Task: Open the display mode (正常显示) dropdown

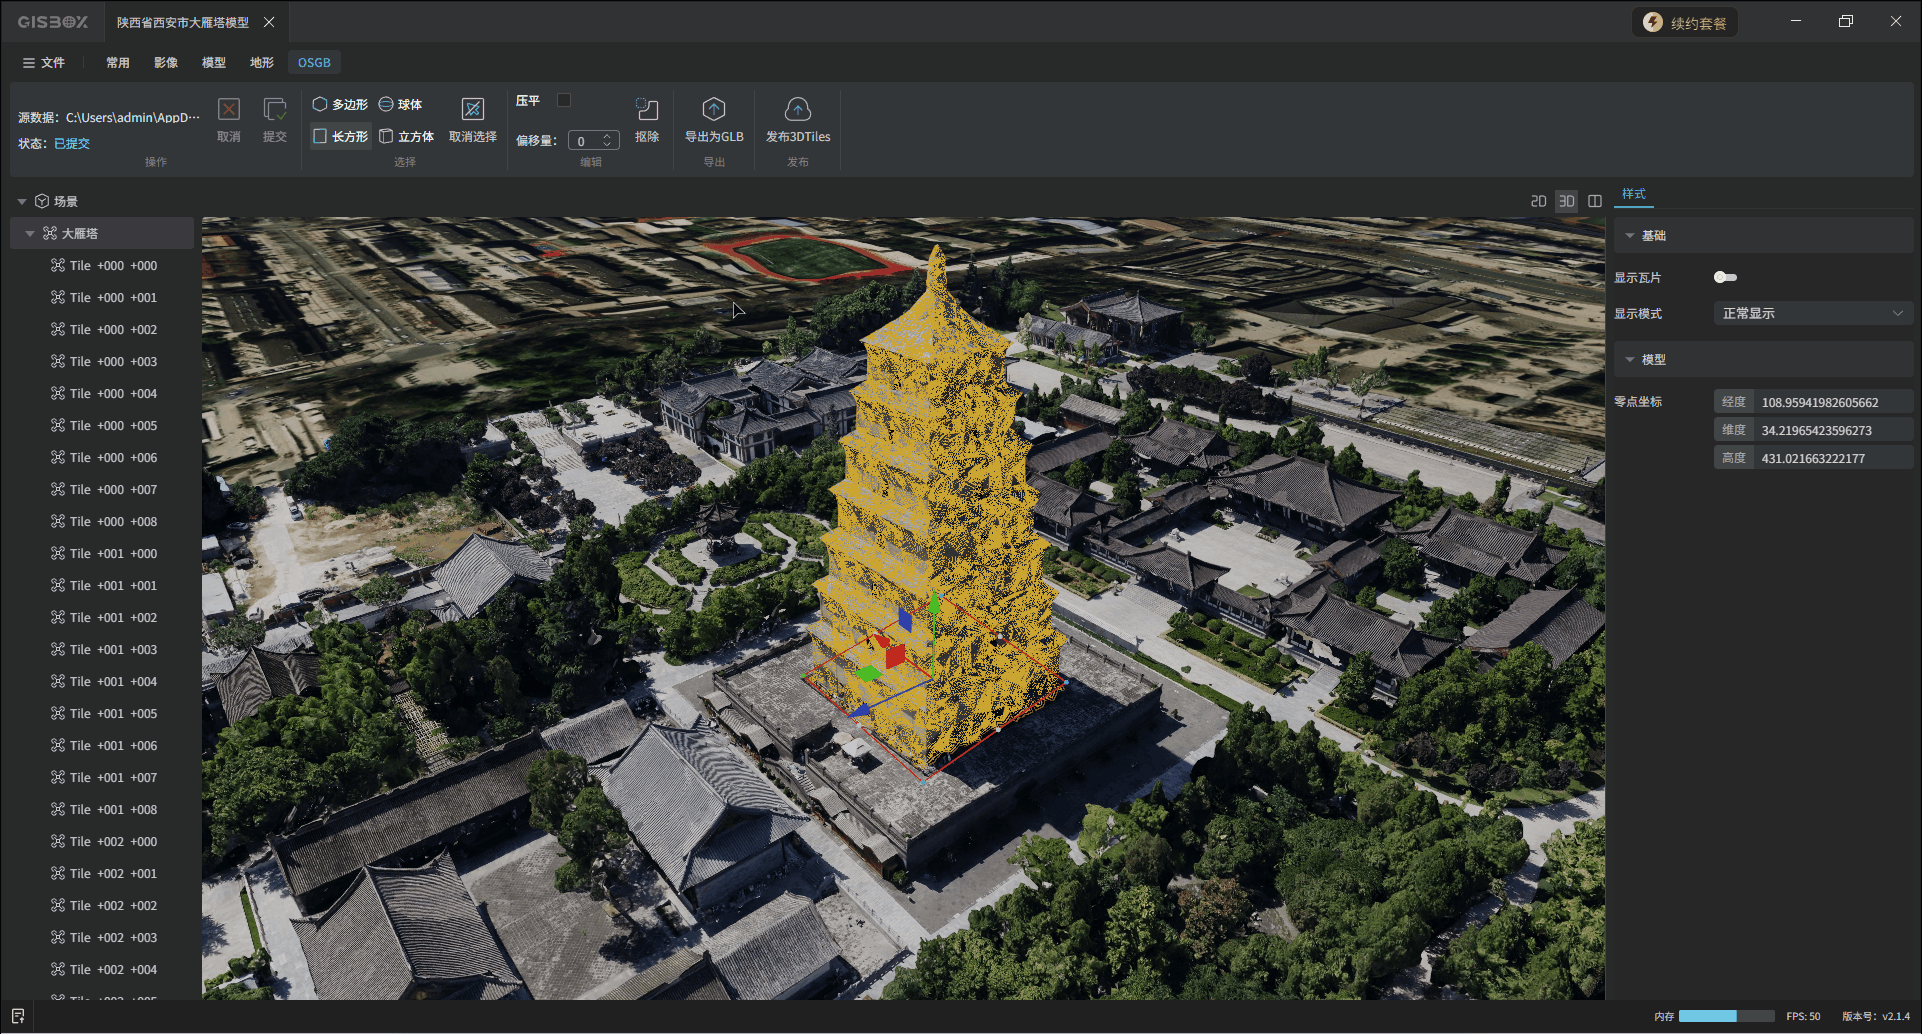Action: pyautogui.click(x=1812, y=313)
